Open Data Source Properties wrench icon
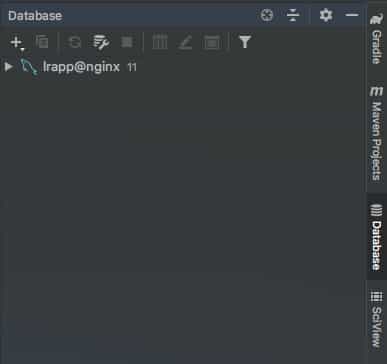Image resolution: width=387 pixels, height=364 pixels. (101, 42)
